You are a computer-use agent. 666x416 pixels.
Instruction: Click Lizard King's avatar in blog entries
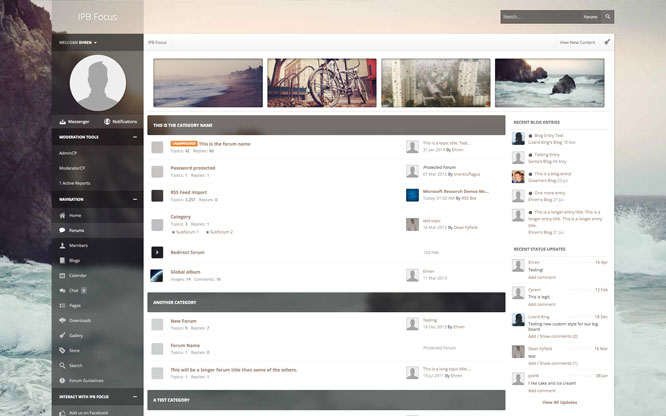(518, 139)
